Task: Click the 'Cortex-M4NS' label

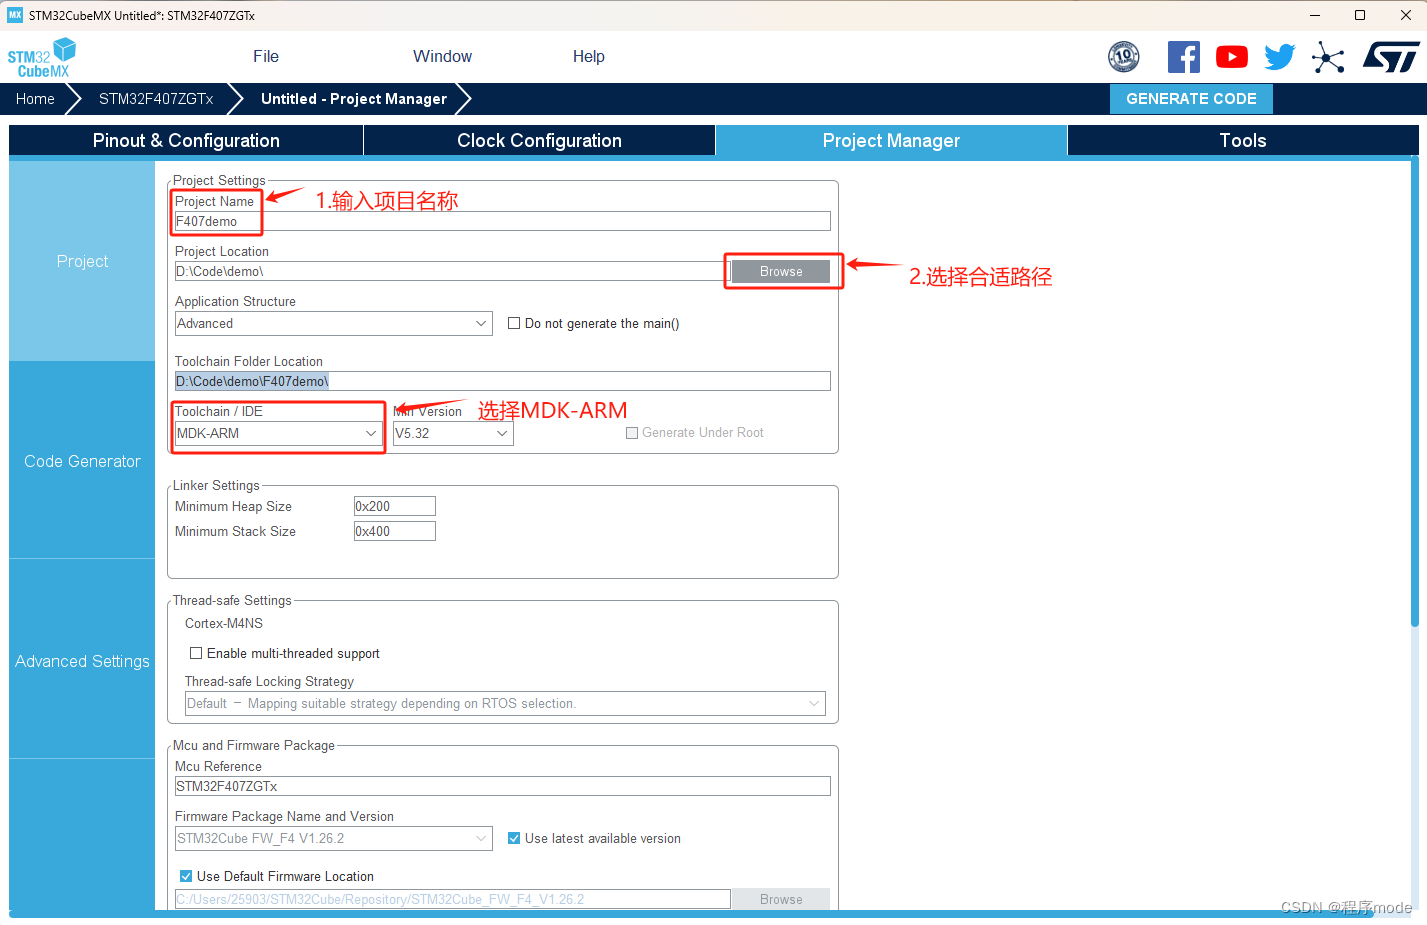Action: (x=224, y=623)
